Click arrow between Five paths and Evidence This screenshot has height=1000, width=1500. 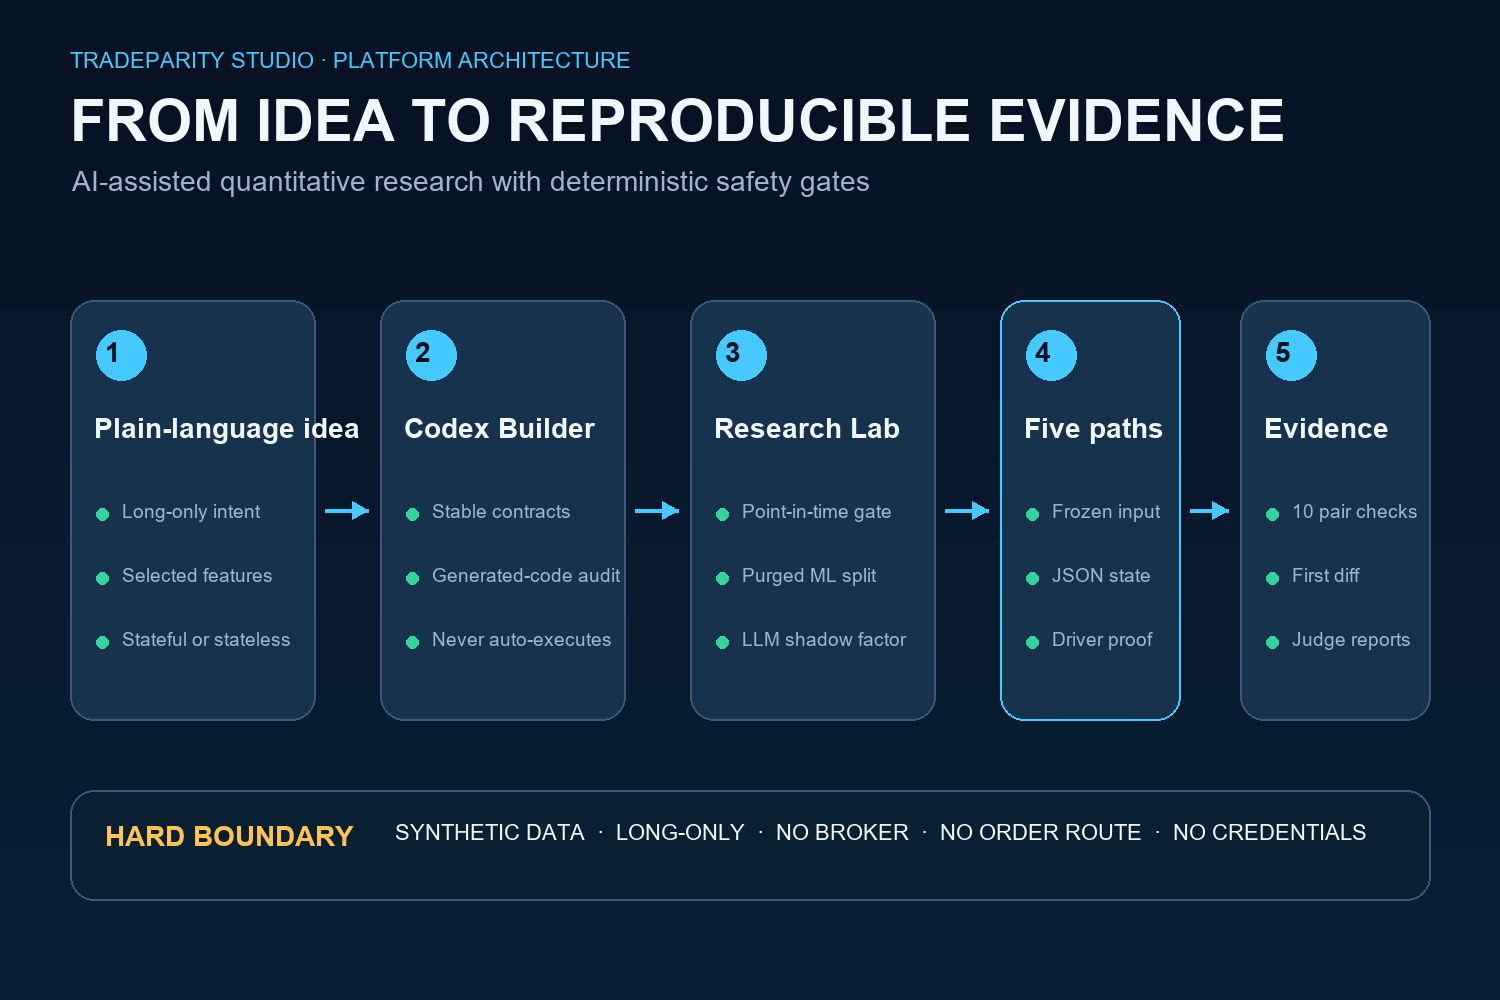tap(1209, 511)
